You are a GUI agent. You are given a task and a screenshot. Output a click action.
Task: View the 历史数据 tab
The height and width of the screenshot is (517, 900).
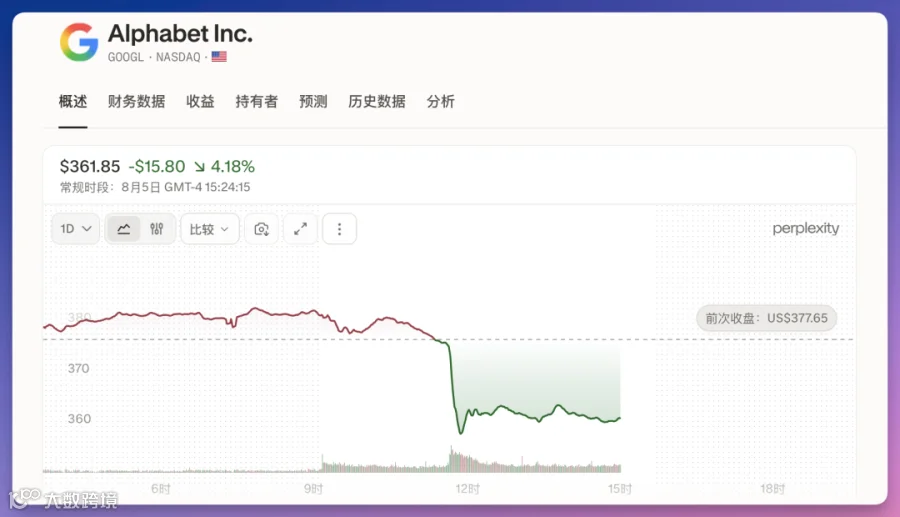tap(377, 102)
